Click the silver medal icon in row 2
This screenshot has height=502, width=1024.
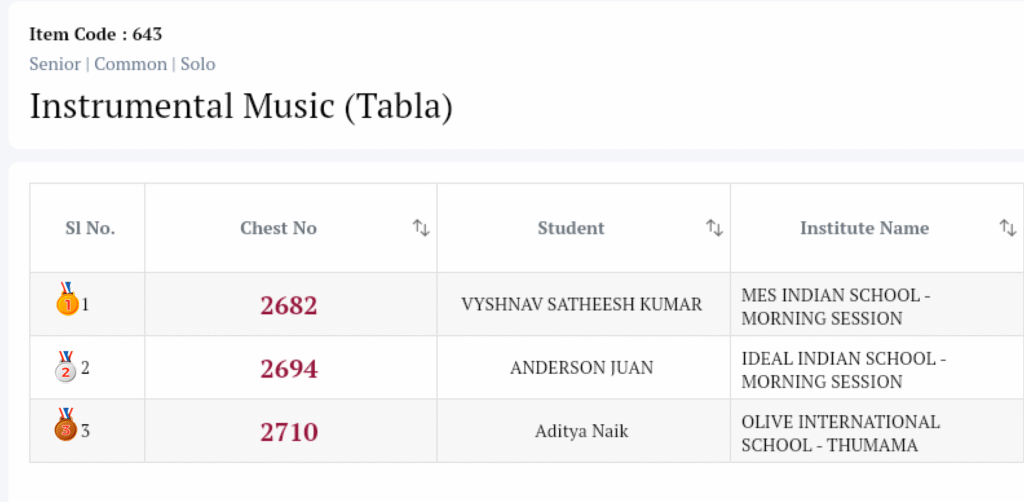tap(66, 367)
